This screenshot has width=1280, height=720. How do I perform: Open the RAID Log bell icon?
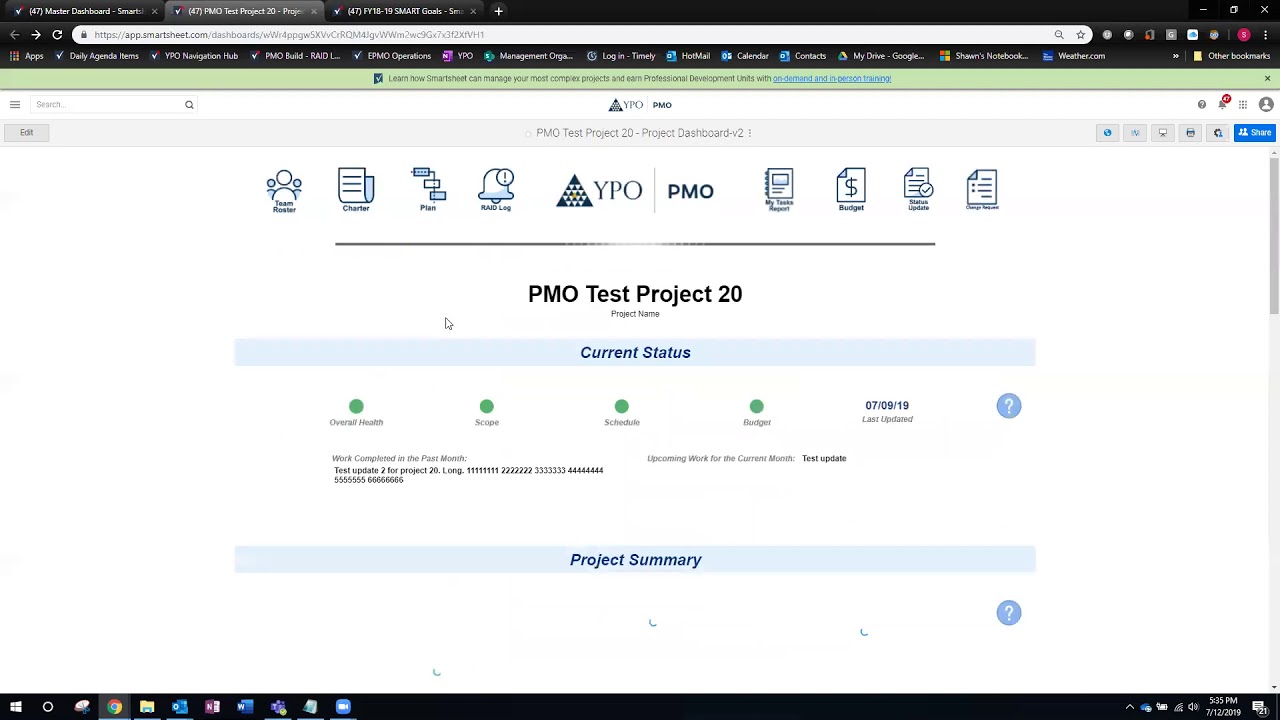[x=496, y=189]
